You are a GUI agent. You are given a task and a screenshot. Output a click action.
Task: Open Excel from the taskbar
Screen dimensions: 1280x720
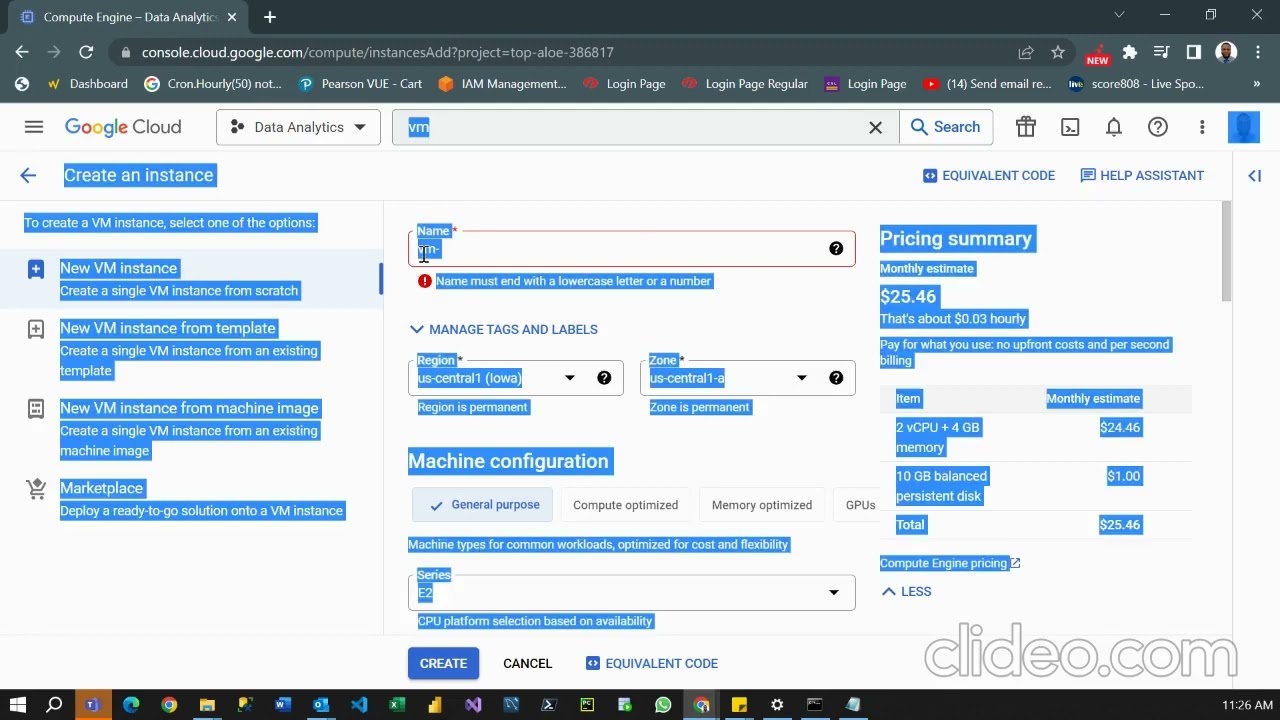[x=397, y=705]
